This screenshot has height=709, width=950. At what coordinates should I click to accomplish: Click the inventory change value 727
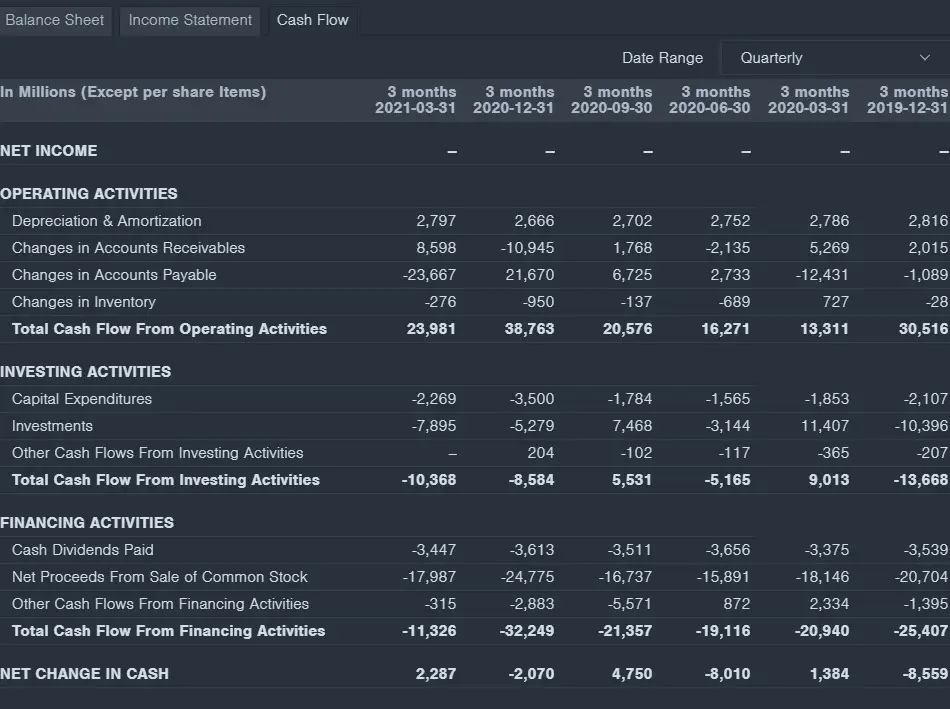[835, 302]
